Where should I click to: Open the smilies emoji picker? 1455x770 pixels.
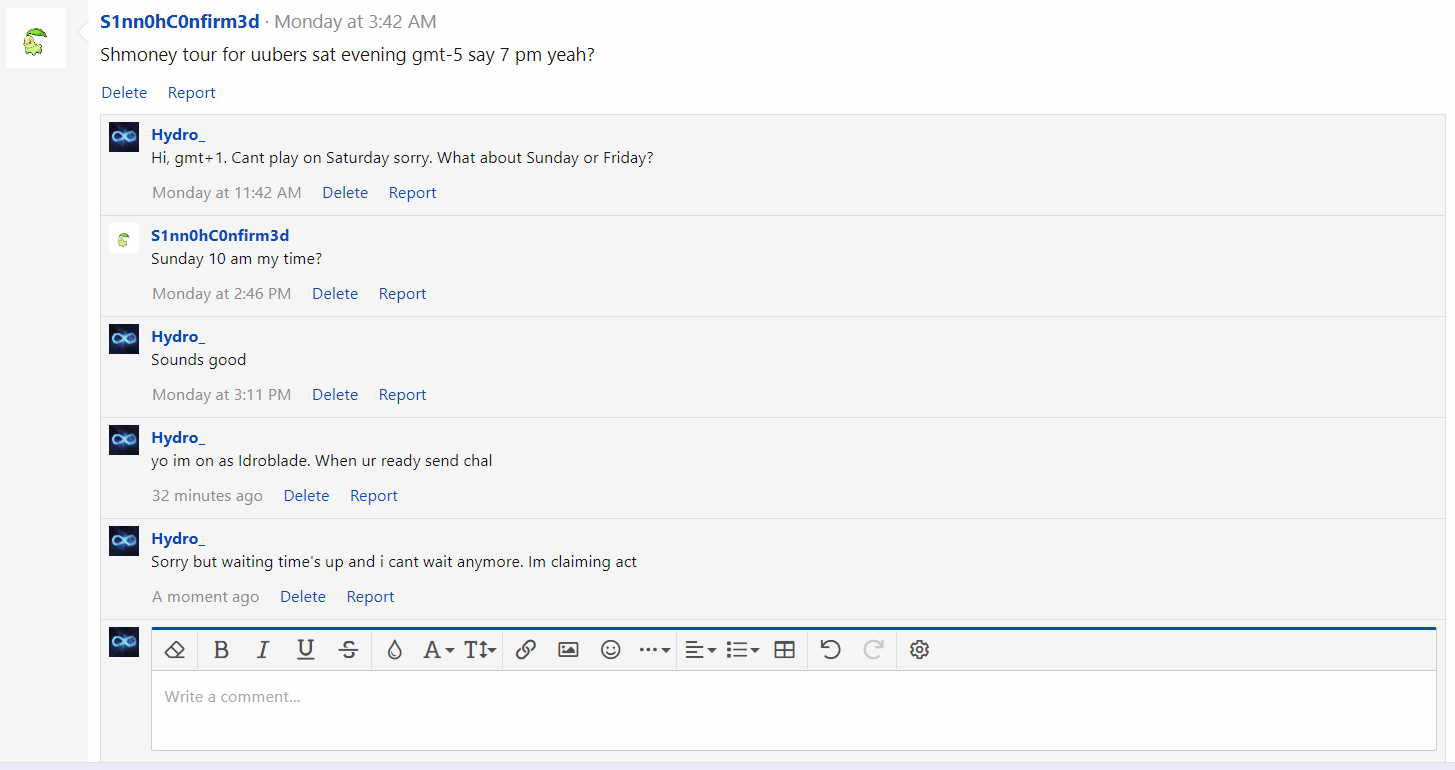tap(610, 650)
